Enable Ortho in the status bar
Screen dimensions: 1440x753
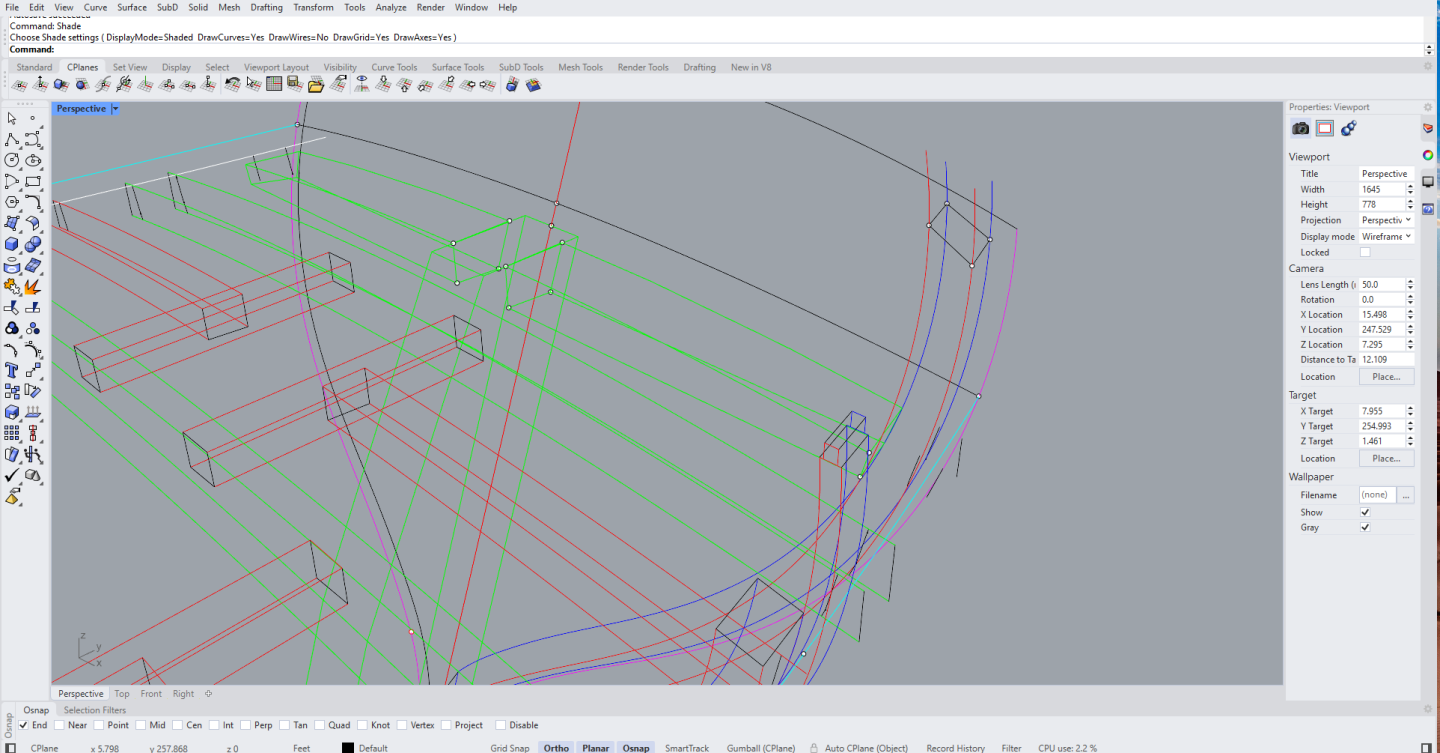tap(556, 747)
